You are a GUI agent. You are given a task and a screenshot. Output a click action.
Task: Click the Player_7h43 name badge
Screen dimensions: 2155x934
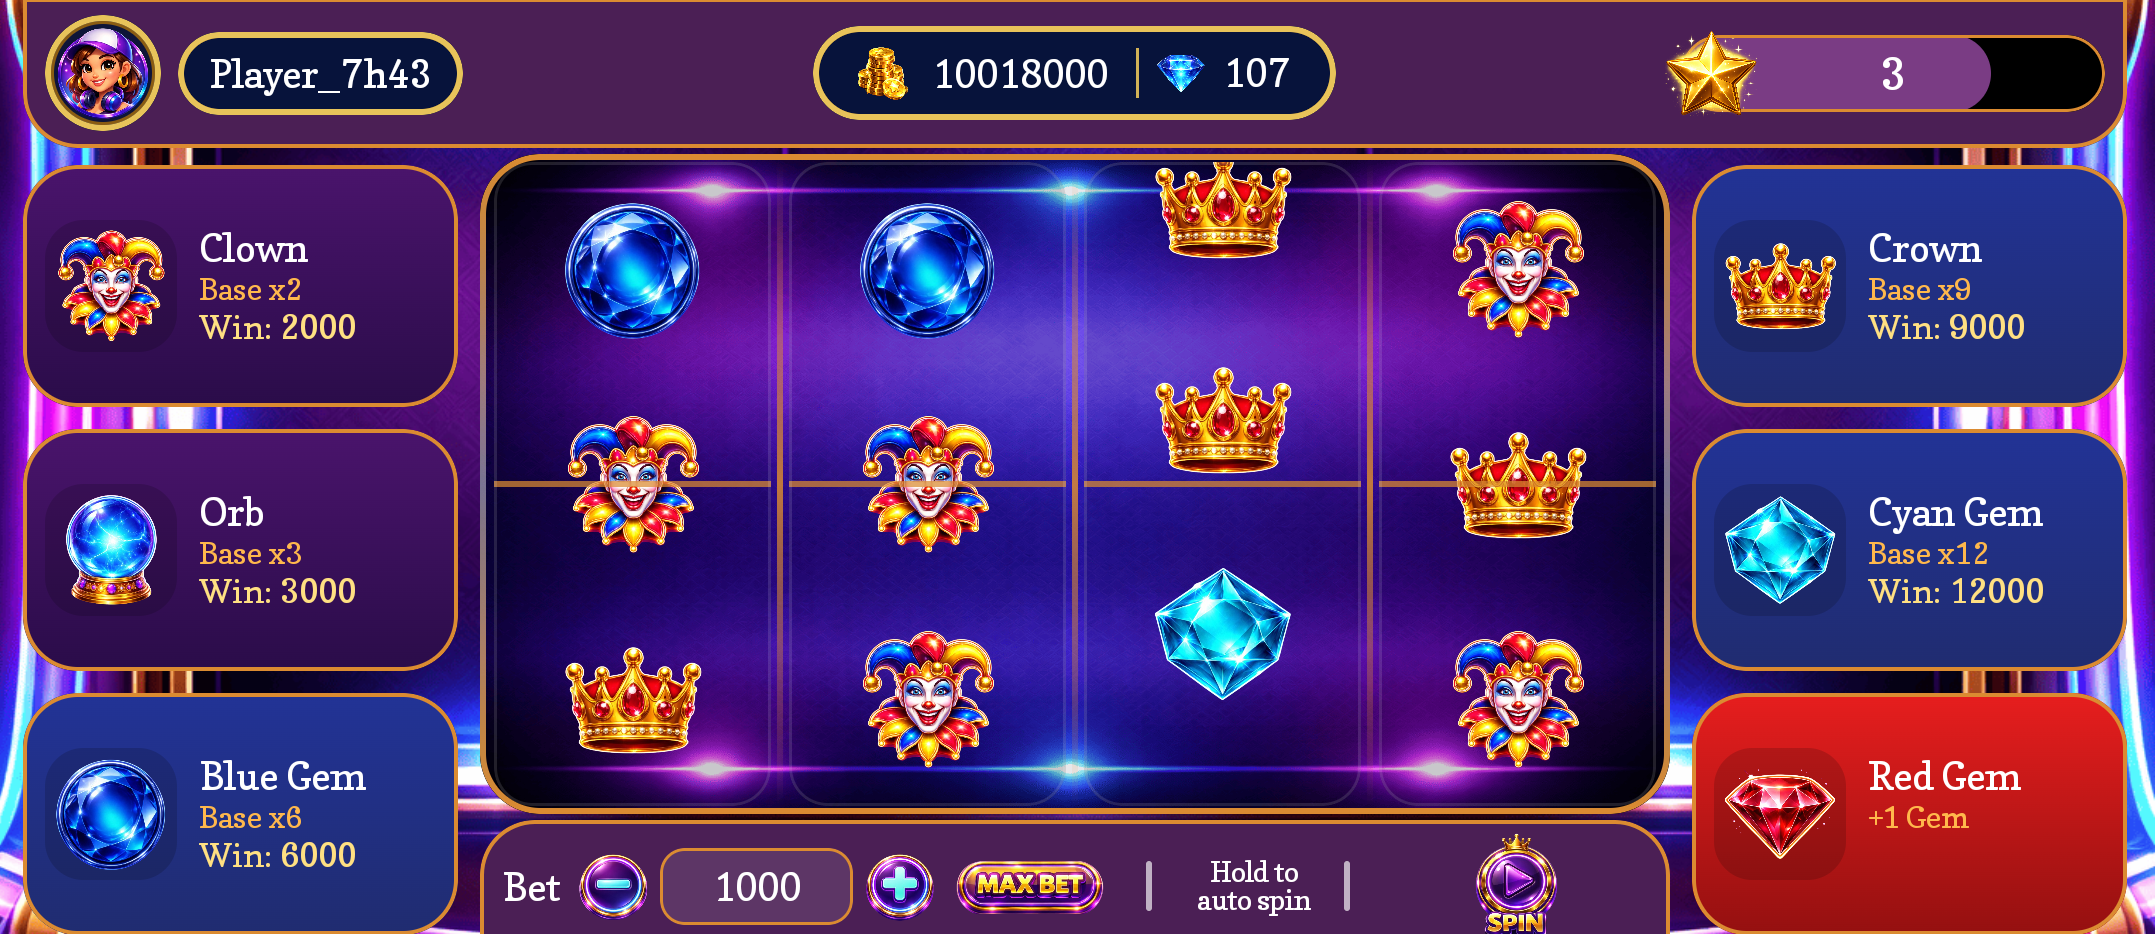[320, 73]
